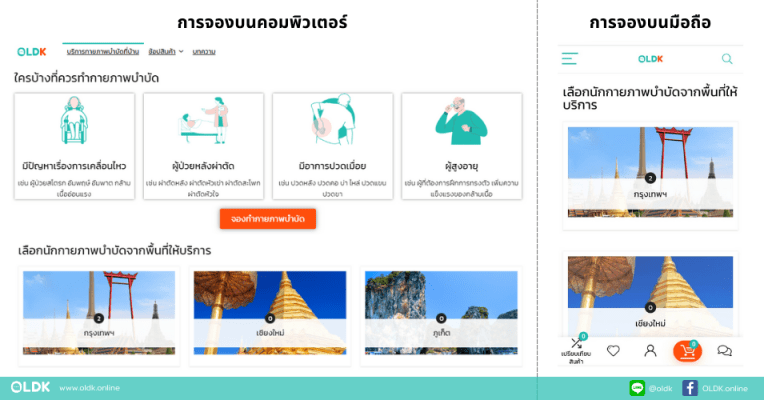
Task: Click the LINE @oldk icon
Action: (x=637, y=388)
